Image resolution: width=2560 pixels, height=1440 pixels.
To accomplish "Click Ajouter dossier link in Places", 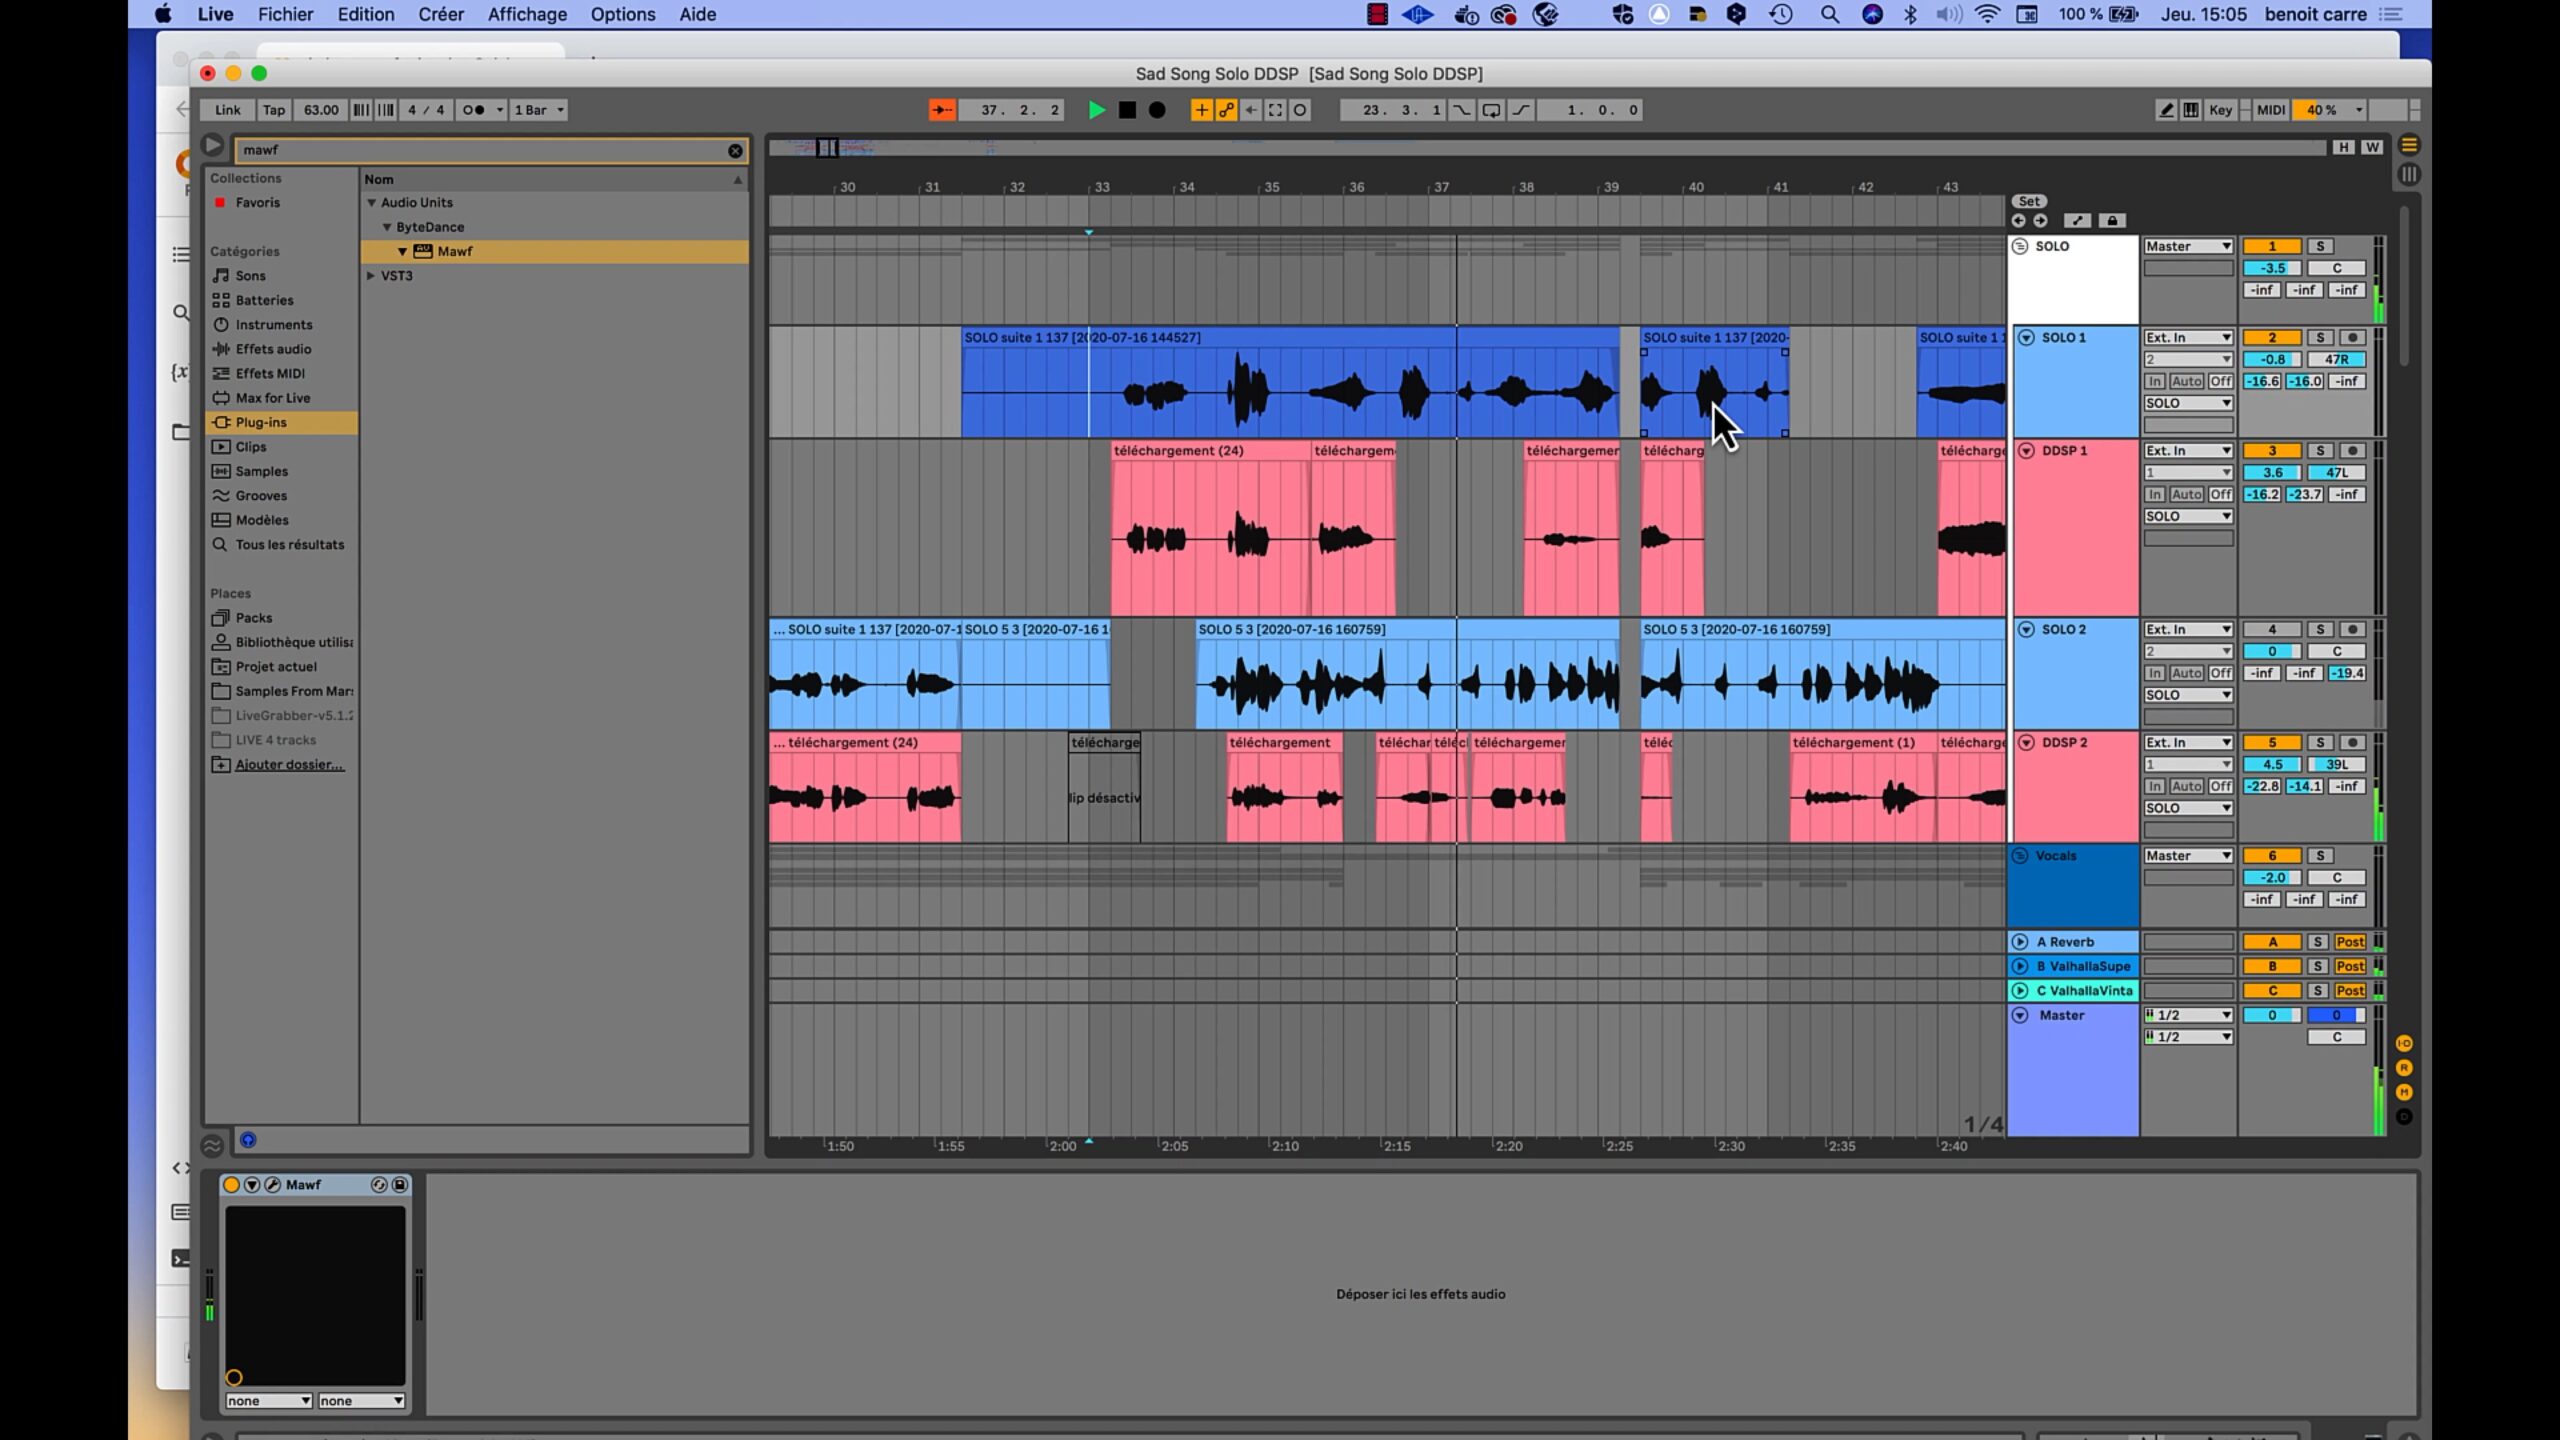I will pyautogui.click(x=289, y=765).
